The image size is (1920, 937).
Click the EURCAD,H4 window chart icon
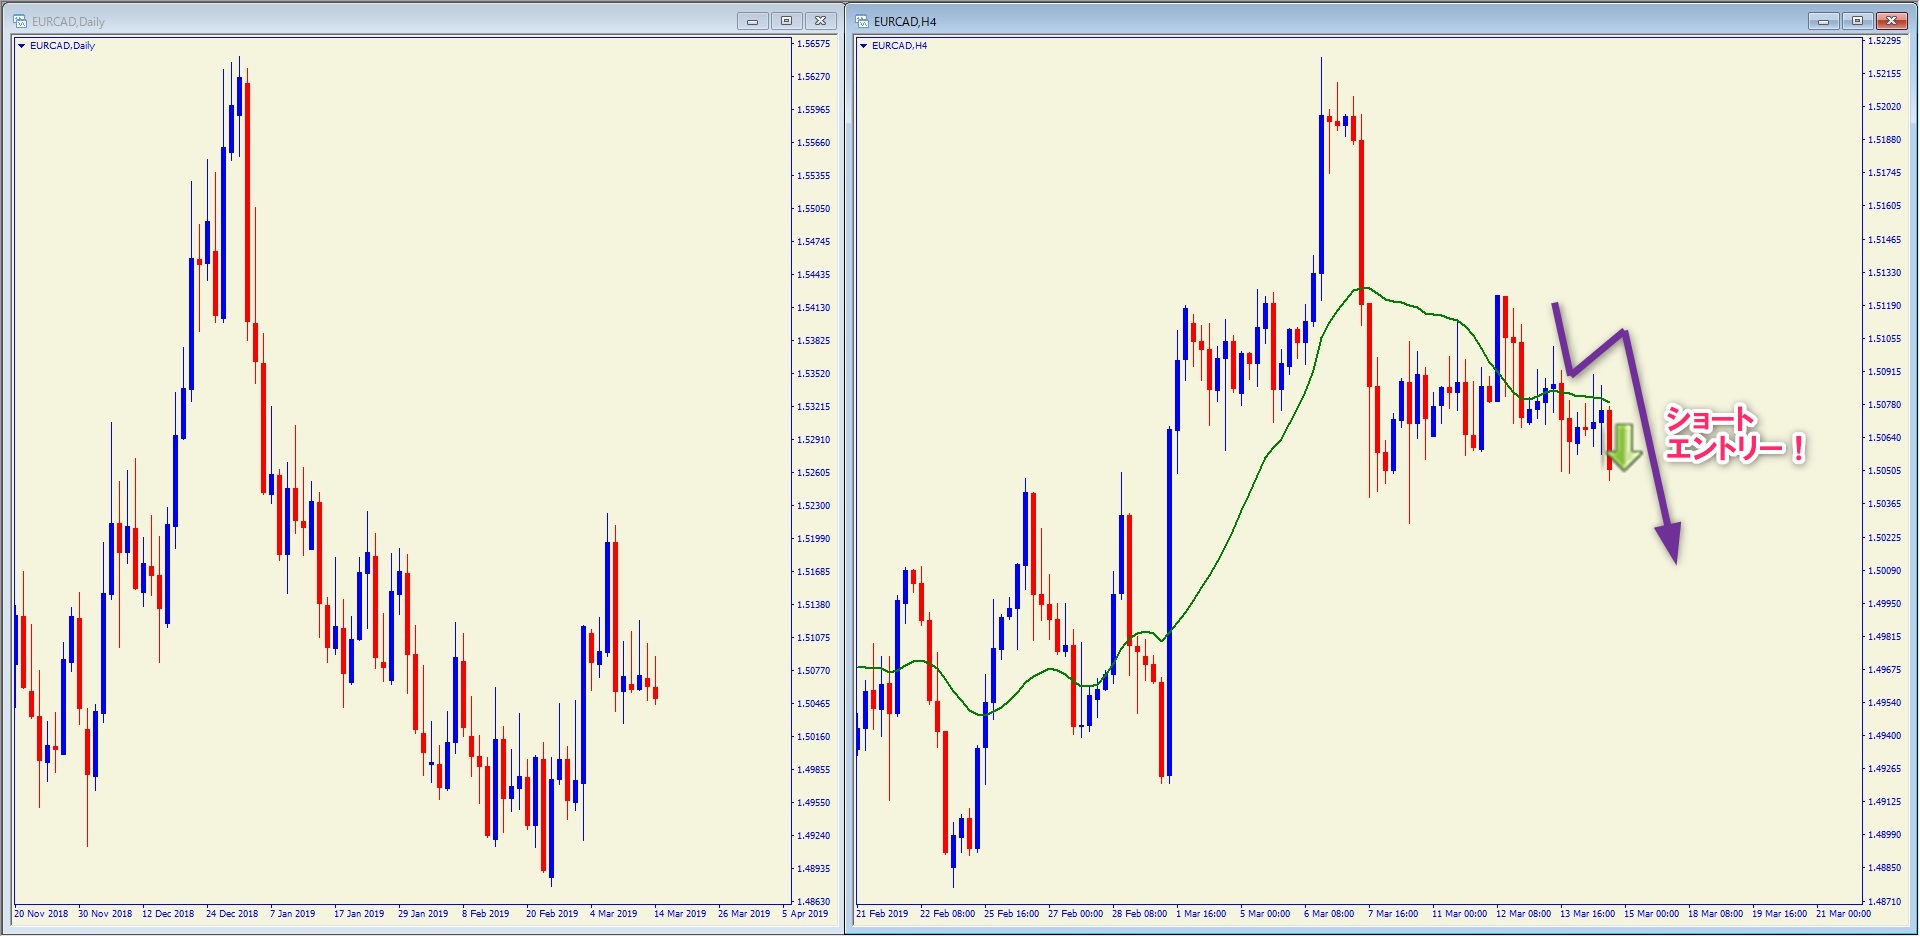862,21
